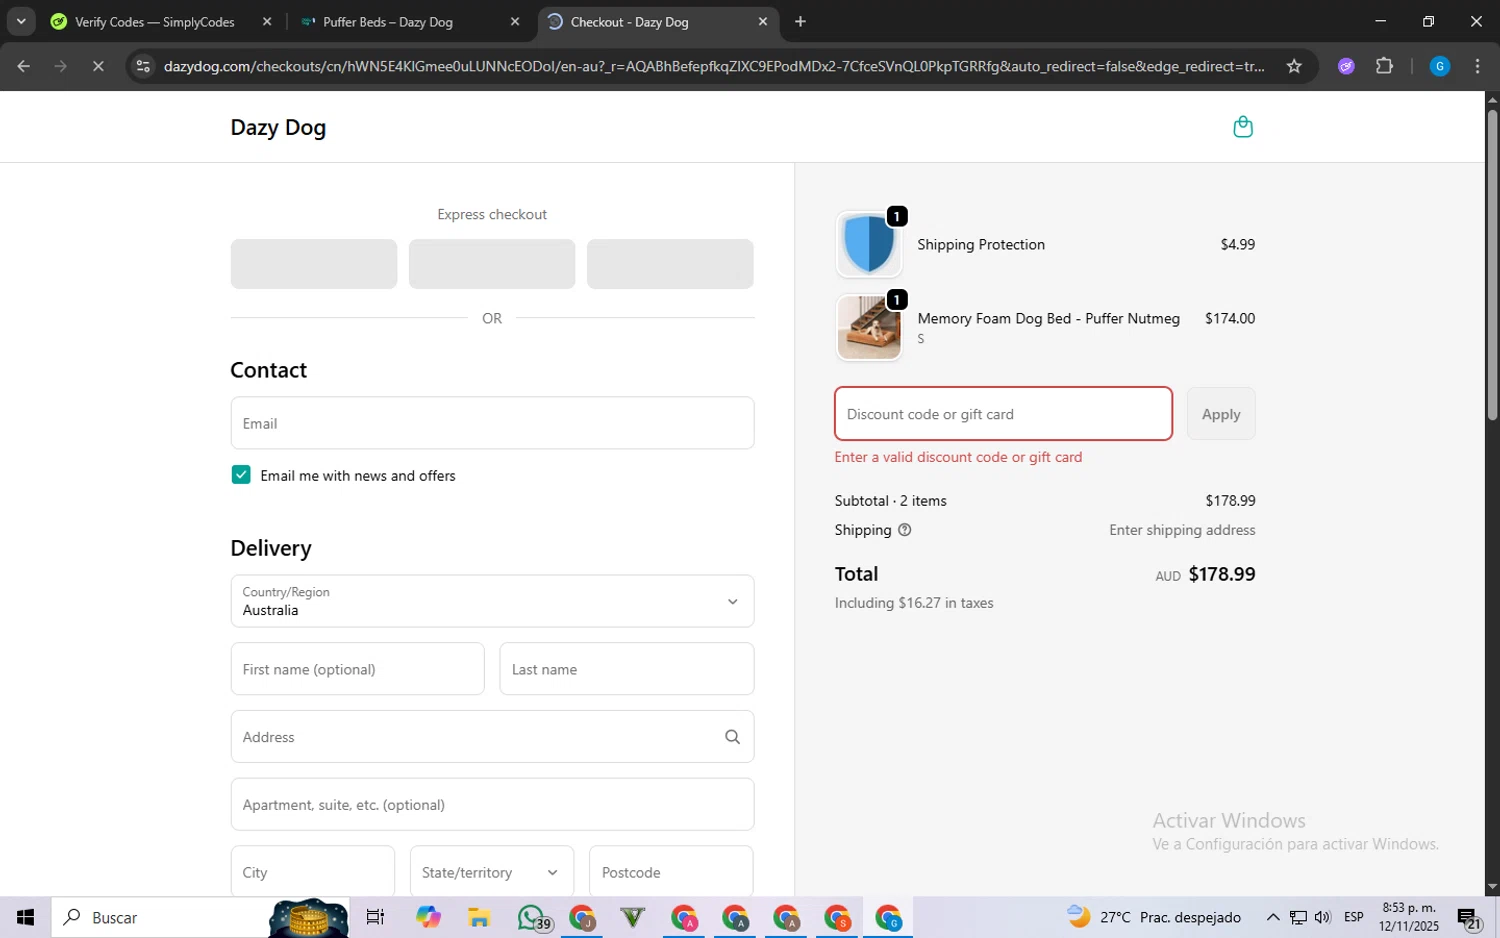Click the Shipping Protection shield thumbnail
1500x938 pixels.
click(x=869, y=245)
